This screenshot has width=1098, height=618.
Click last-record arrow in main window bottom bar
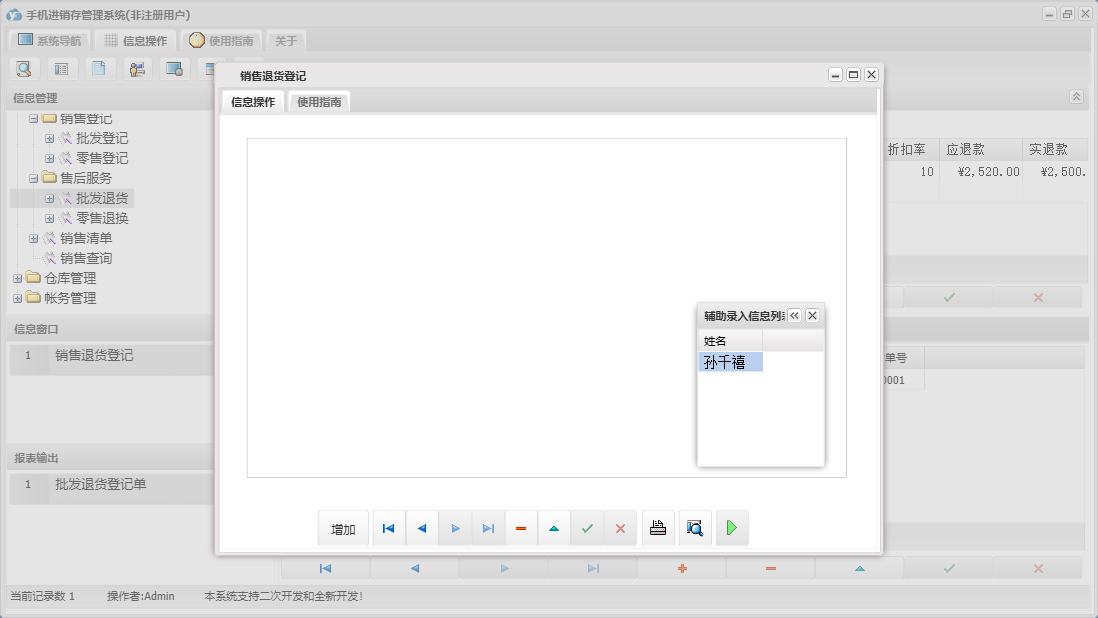click(x=593, y=568)
